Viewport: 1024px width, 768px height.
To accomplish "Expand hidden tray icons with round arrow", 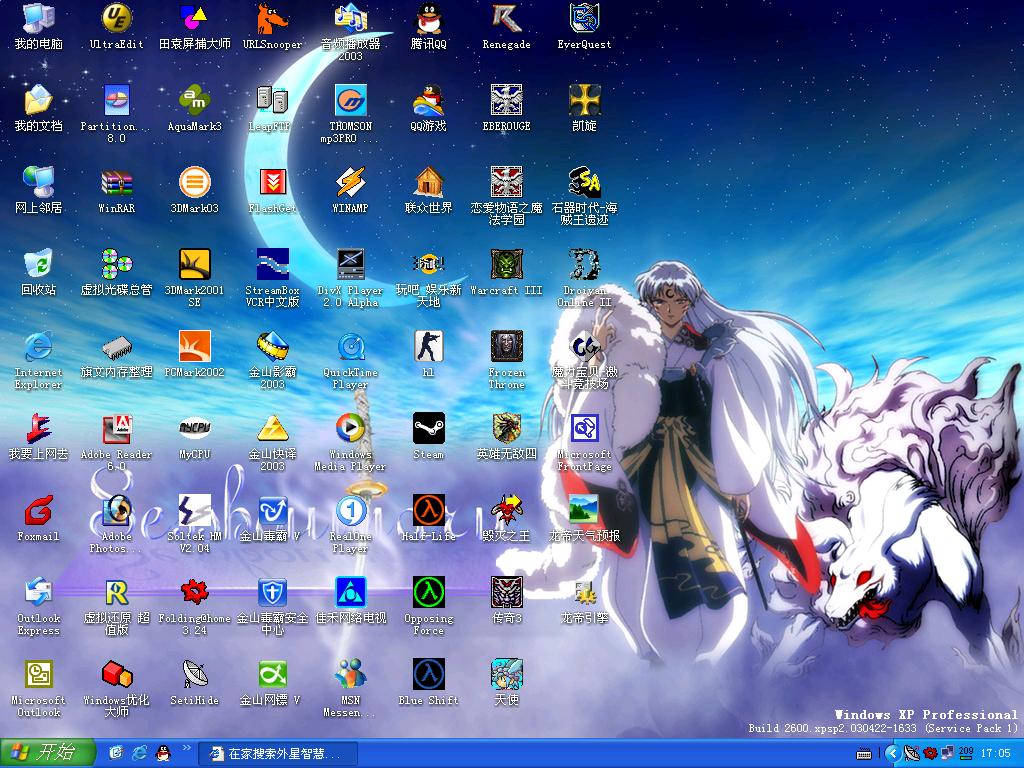I will click(891, 754).
